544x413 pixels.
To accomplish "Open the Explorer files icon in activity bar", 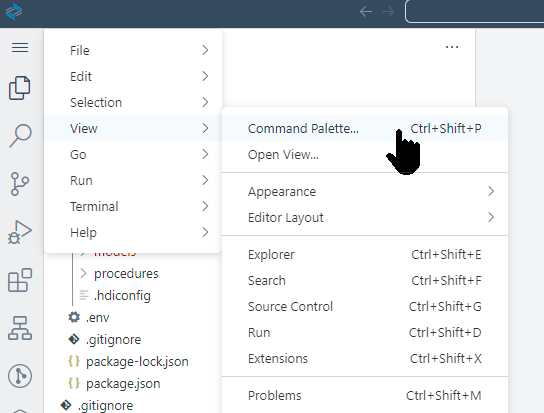I will (20, 87).
